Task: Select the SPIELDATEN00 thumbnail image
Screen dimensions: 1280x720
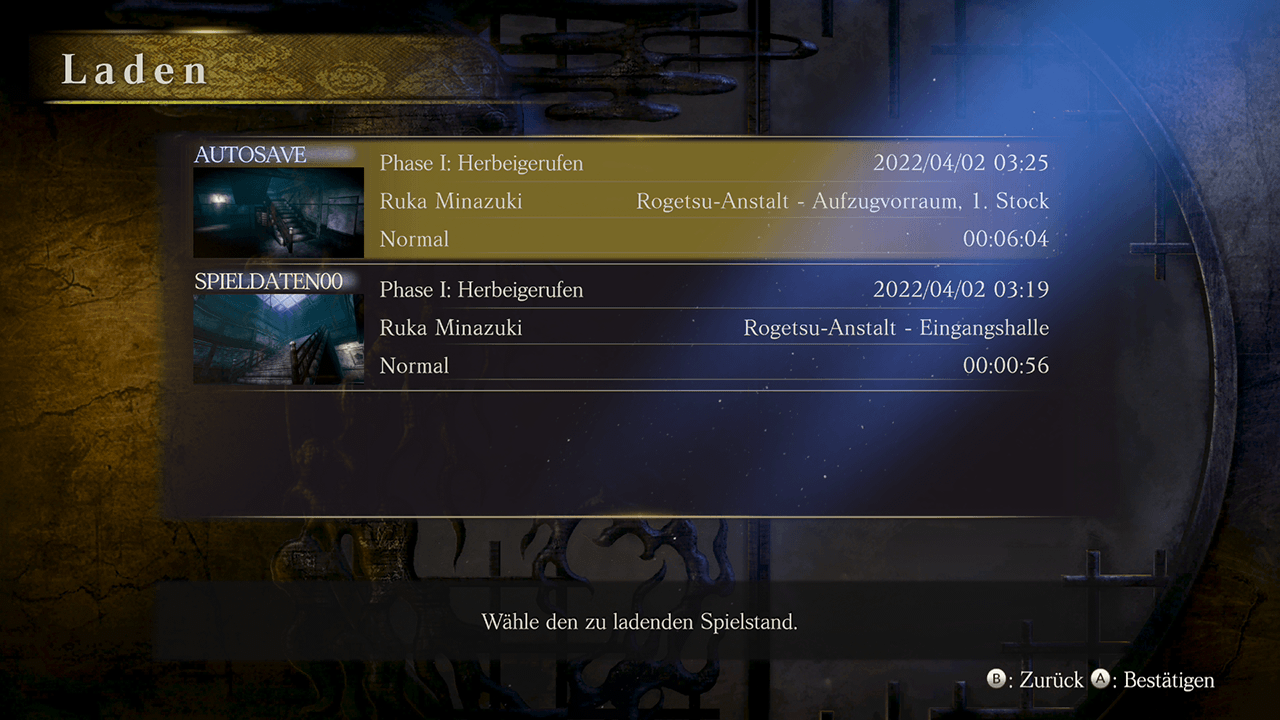Action: [279, 339]
